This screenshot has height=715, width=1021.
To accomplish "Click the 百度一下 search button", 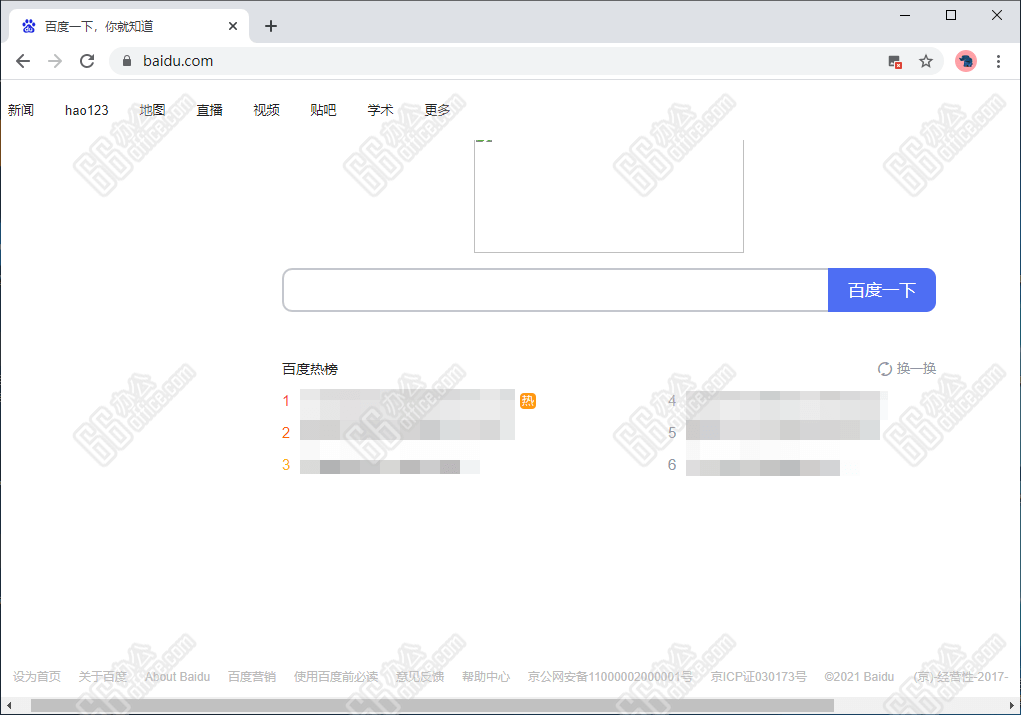I will click(882, 290).
